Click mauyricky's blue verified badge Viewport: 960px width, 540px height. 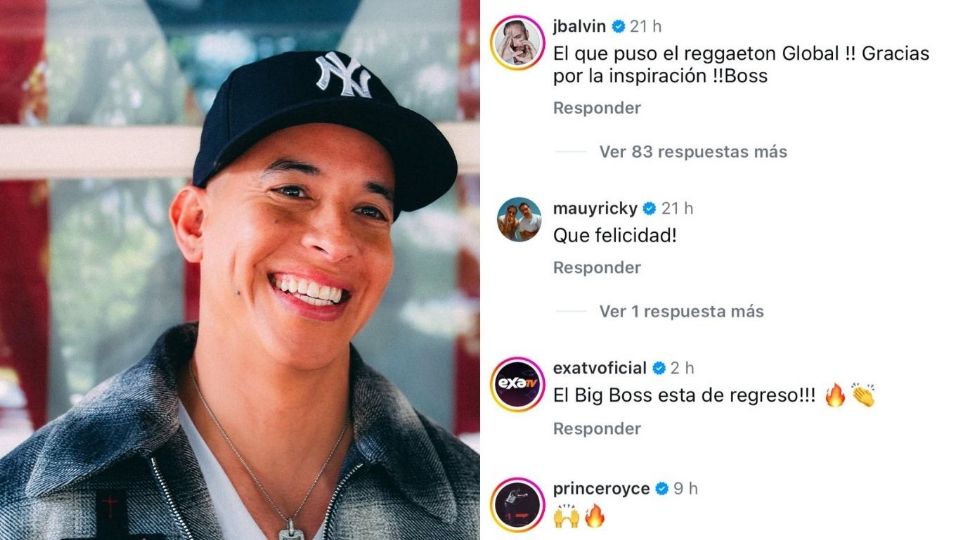[650, 209]
